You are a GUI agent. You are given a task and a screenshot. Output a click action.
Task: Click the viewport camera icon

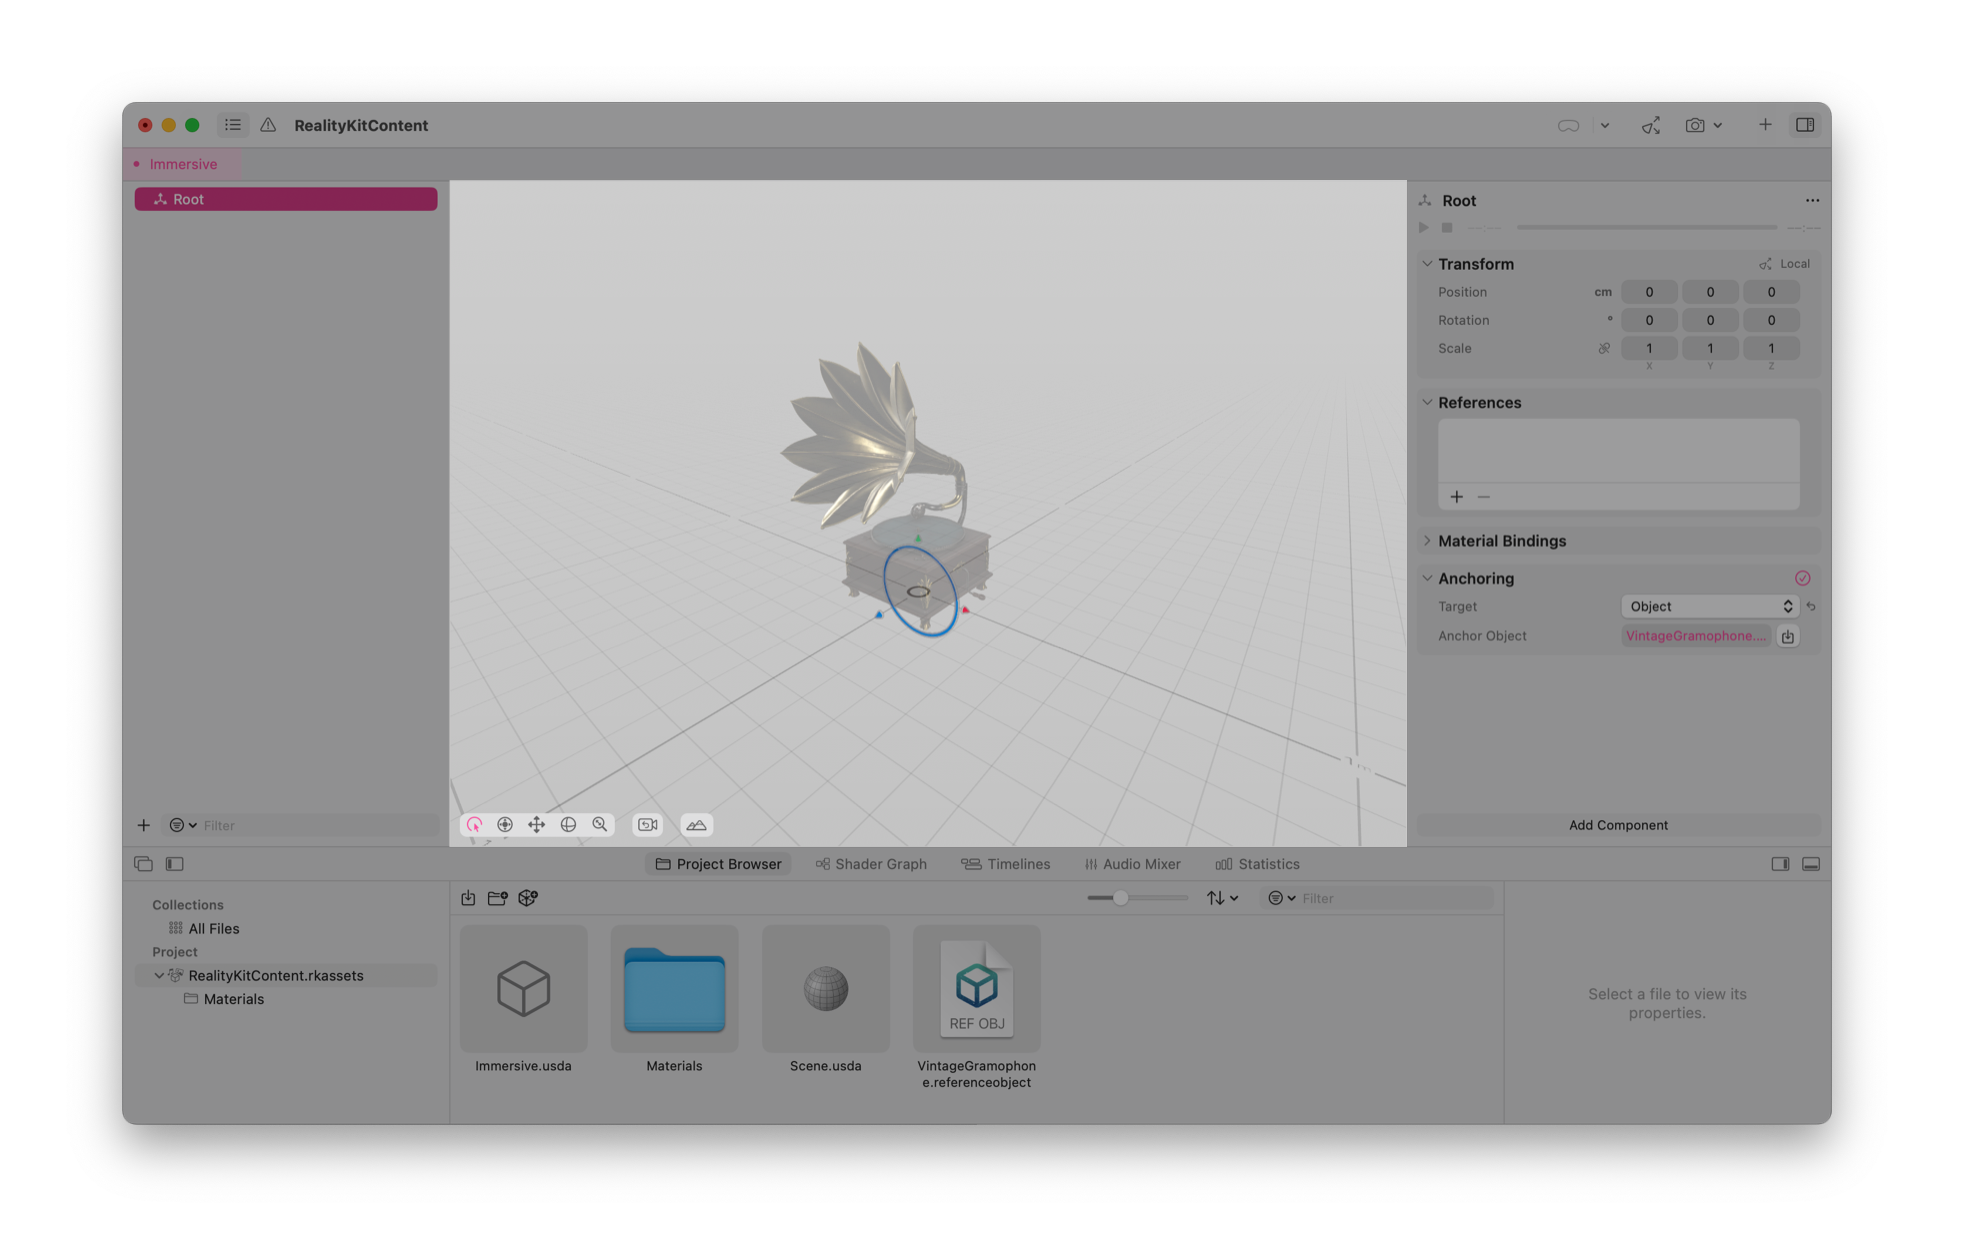coord(648,825)
